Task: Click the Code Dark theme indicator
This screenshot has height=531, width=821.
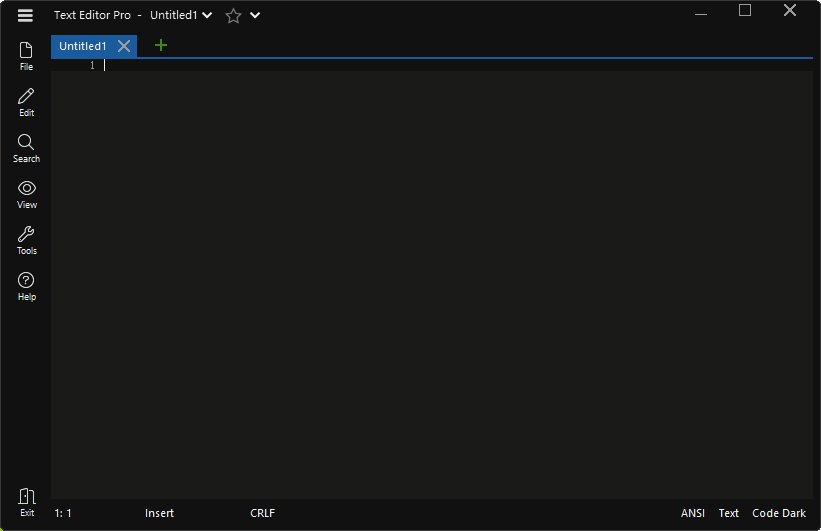Action: click(x=779, y=513)
